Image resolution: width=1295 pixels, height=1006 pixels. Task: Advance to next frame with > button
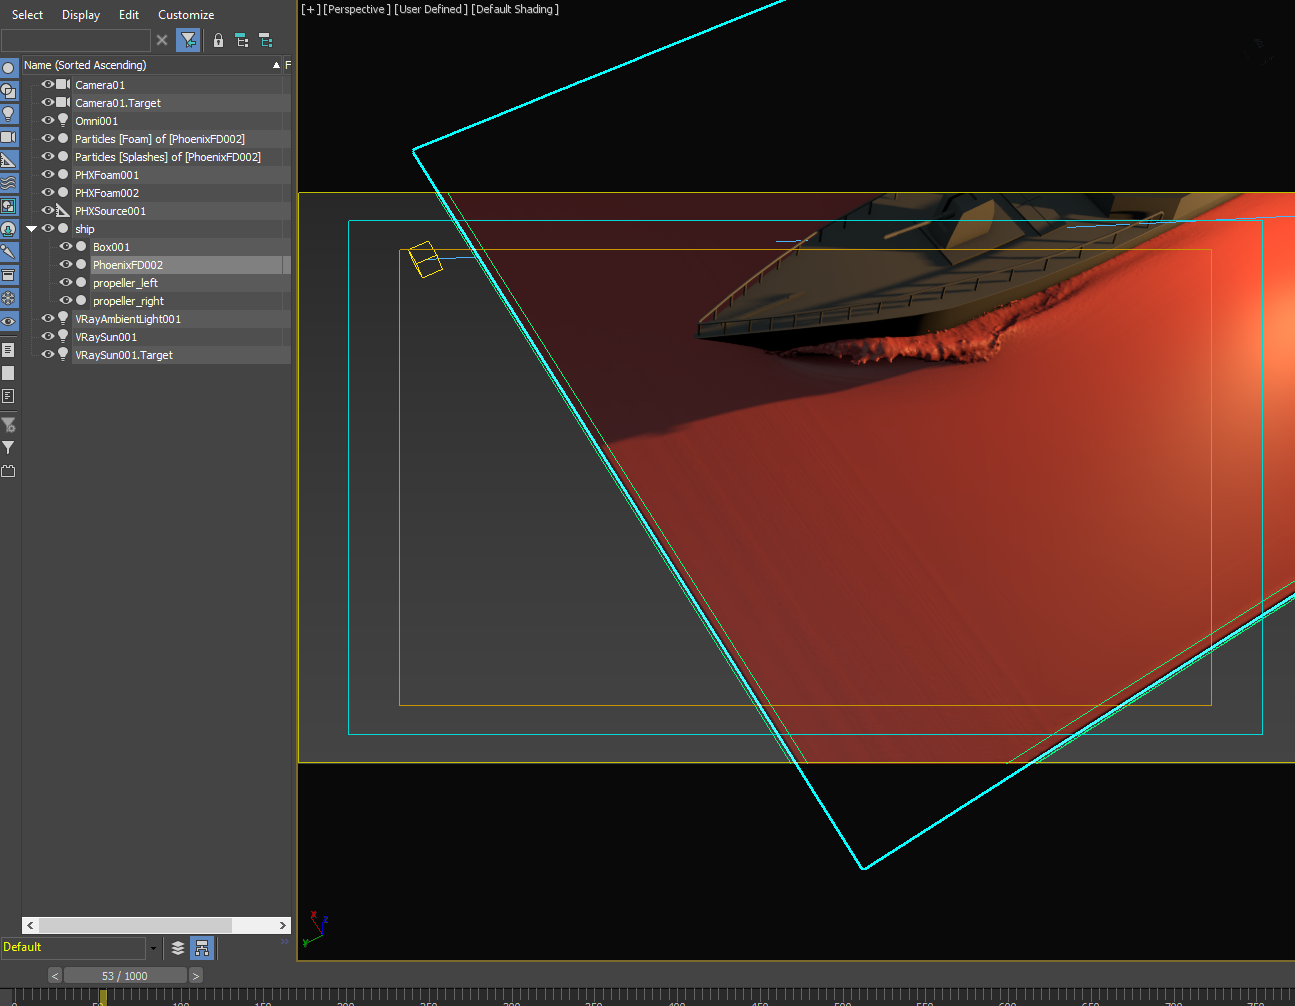tap(196, 976)
